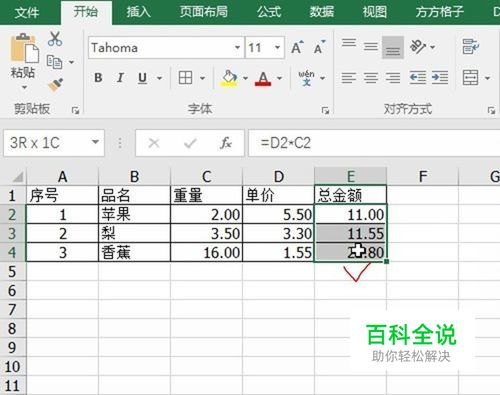The image size is (500, 395).
Task: Toggle bold formatting
Action: tap(98, 78)
